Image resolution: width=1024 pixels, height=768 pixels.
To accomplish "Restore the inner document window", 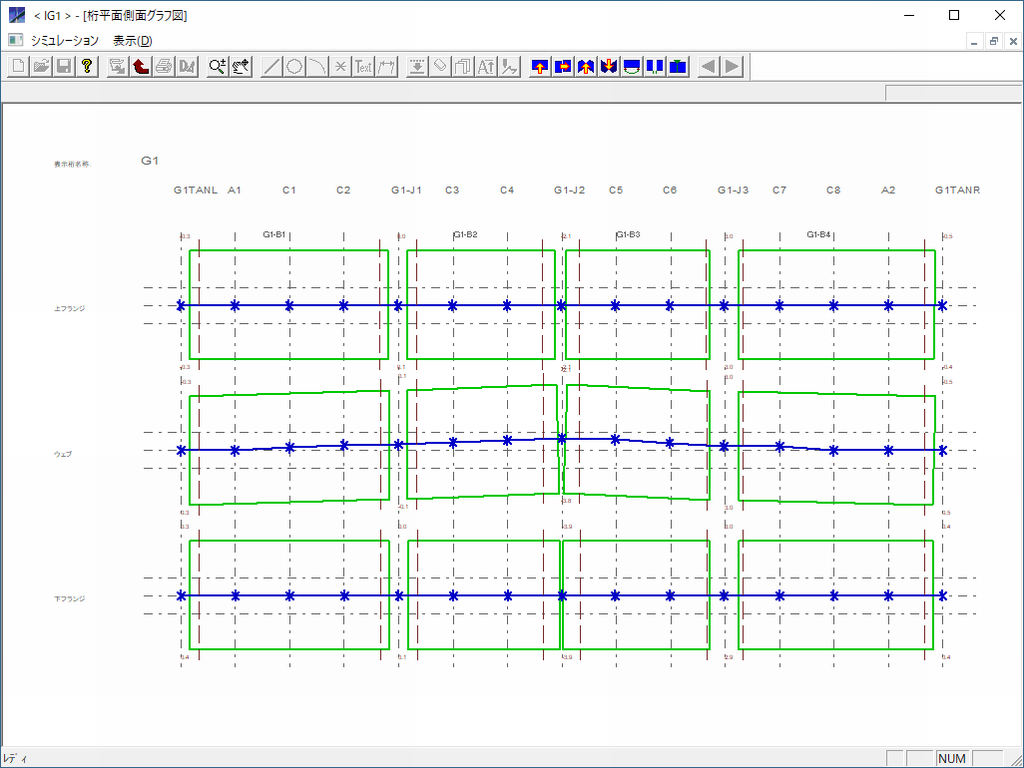I will (994, 41).
